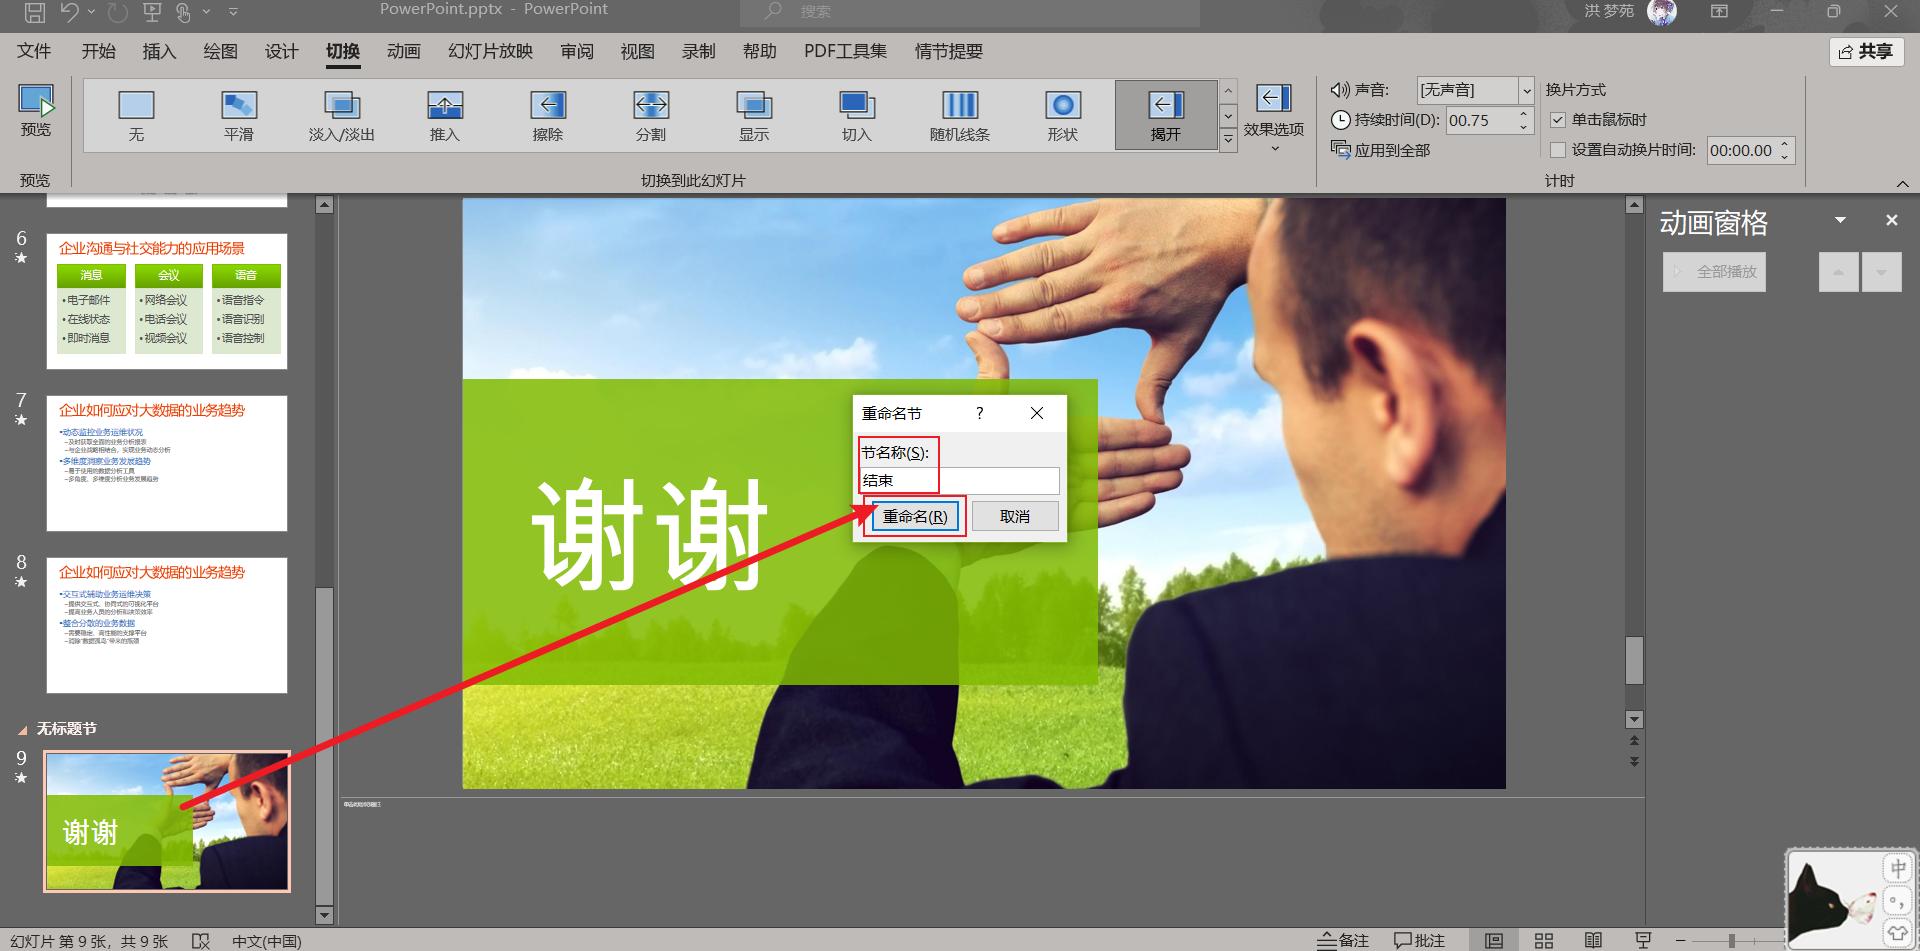Image resolution: width=1920 pixels, height=951 pixels.
Task: Click the undo icon
Action: tap(69, 12)
